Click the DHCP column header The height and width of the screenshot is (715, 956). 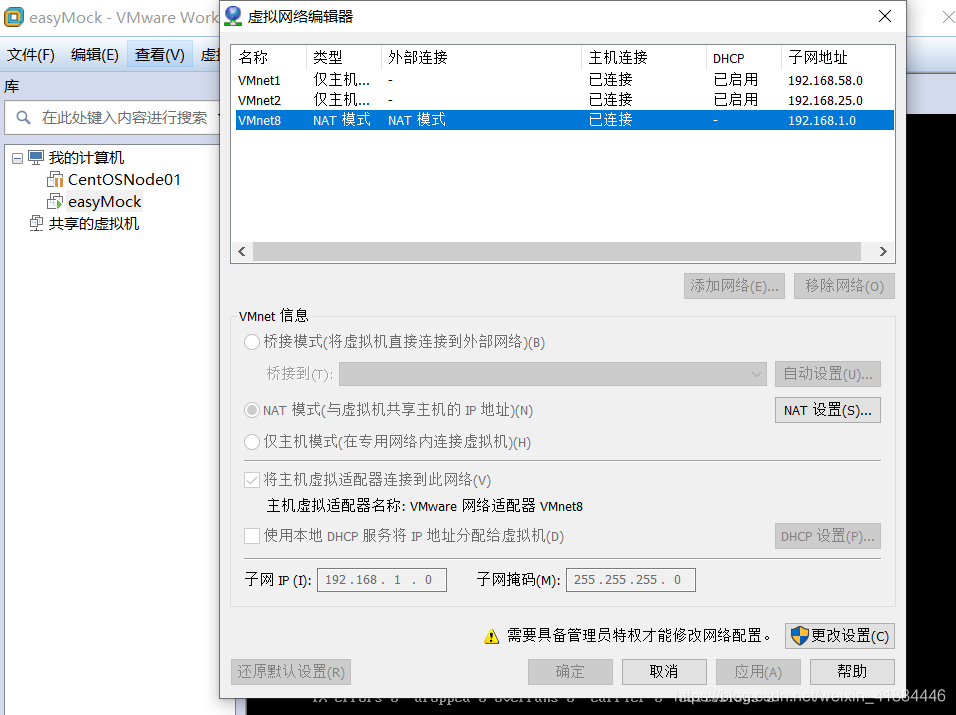tap(729, 58)
